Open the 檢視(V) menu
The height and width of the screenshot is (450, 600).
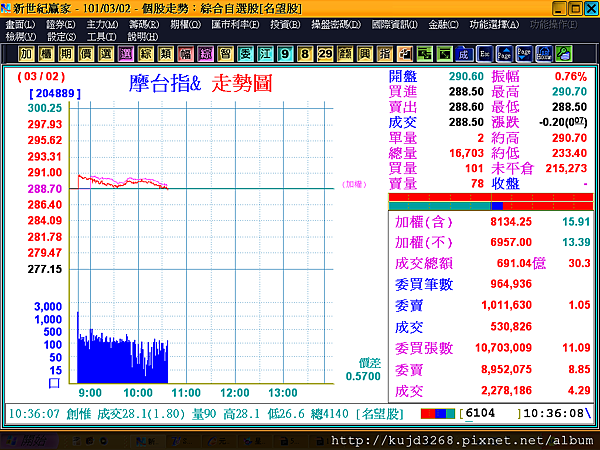tap(21, 37)
